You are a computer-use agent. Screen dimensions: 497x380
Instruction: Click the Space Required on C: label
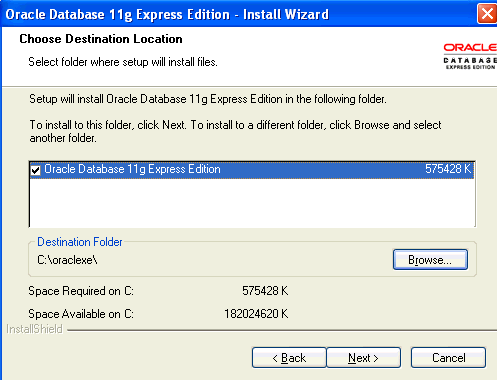[x=81, y=291]
